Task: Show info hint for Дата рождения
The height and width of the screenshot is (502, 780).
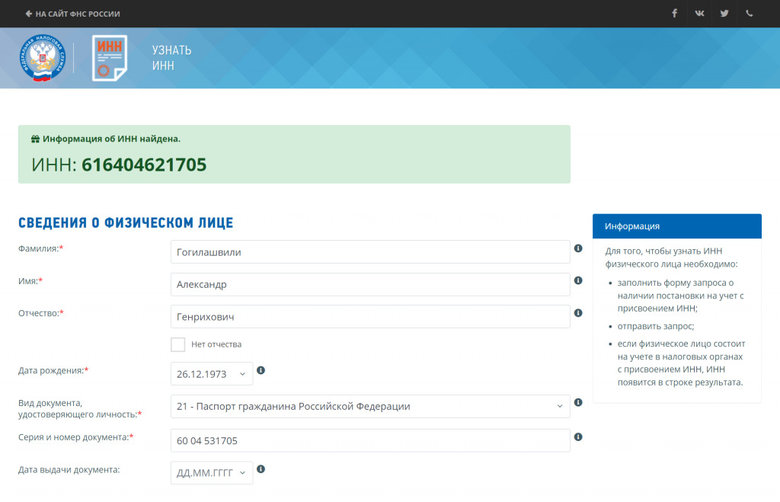Action: [261, 370]
